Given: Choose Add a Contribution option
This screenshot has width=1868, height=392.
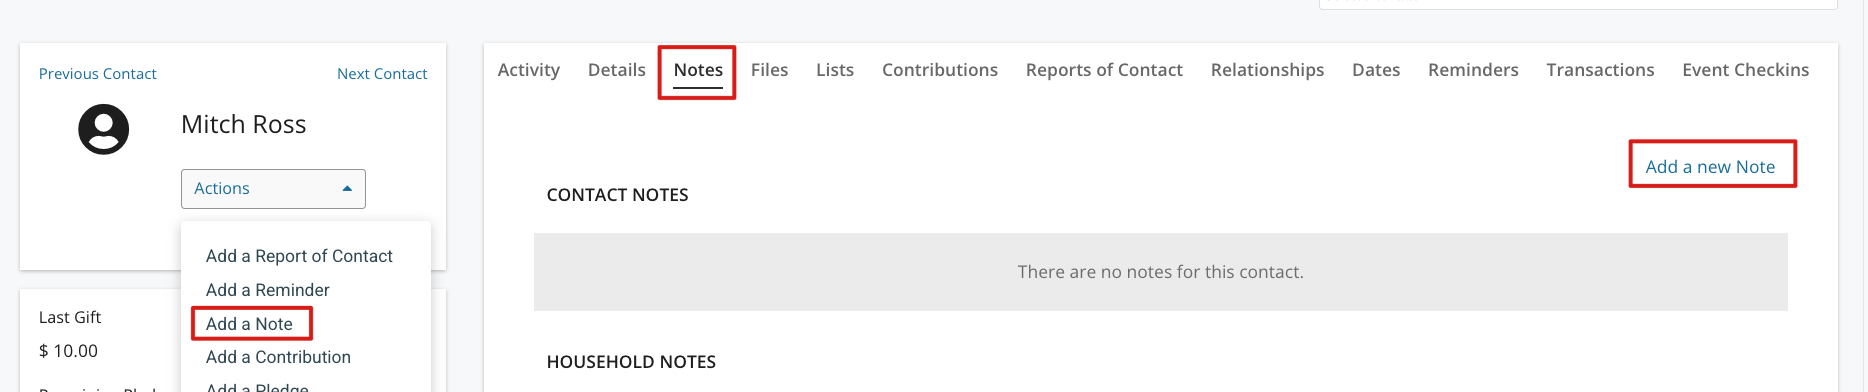Looking at the screenshot, I should pyautogui.click(x=278, y=357).
